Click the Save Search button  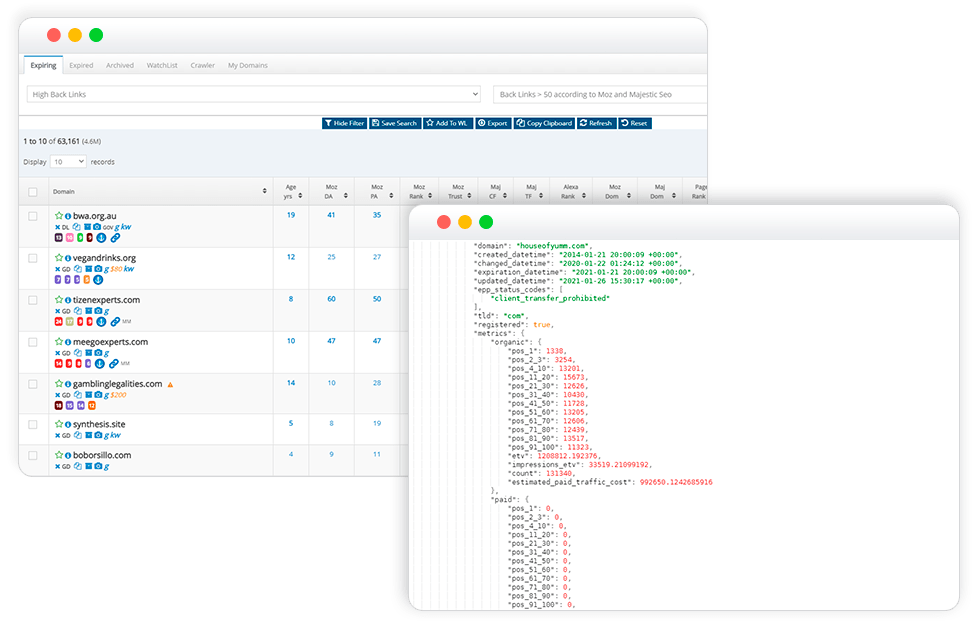395,123
